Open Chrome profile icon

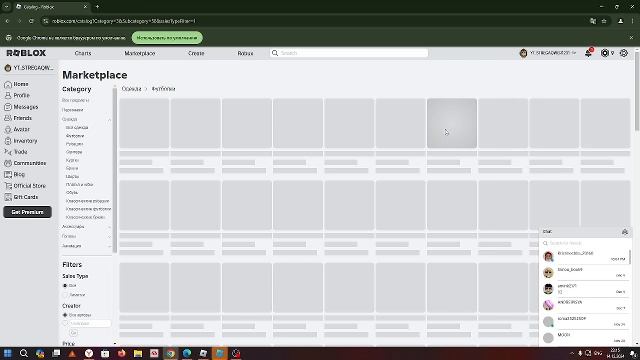coord(620,21)
